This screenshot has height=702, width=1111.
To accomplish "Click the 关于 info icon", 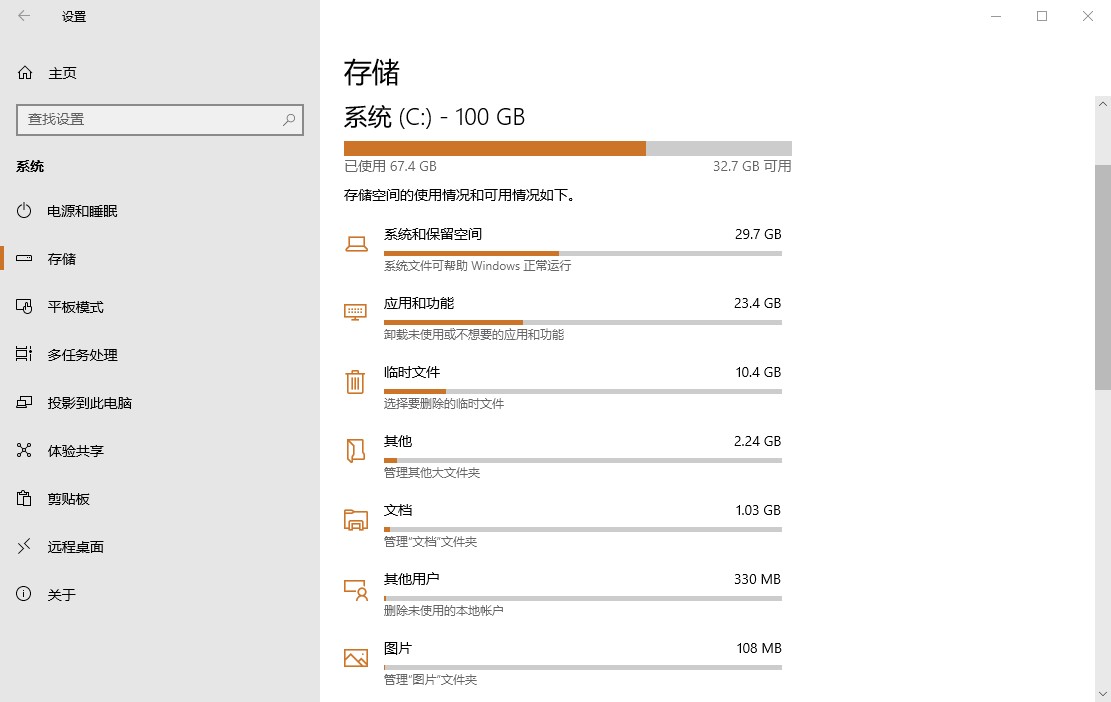I will (23, 594).
